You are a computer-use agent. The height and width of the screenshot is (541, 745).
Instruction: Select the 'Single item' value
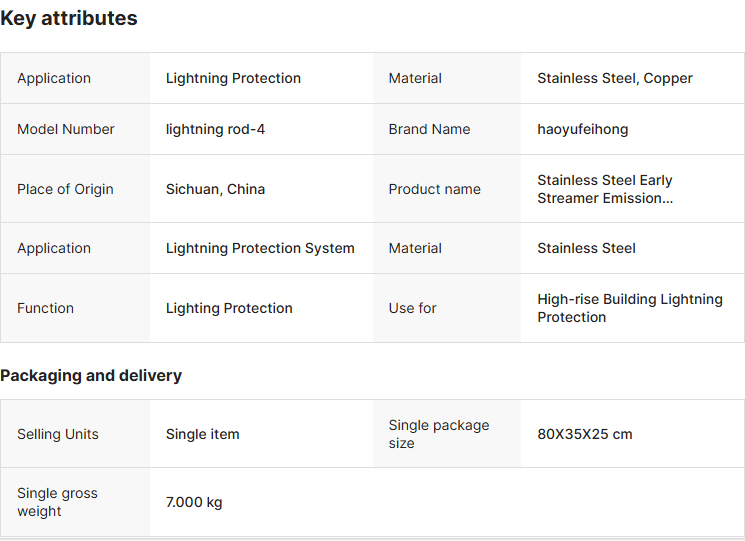click(x=202, y=434)
